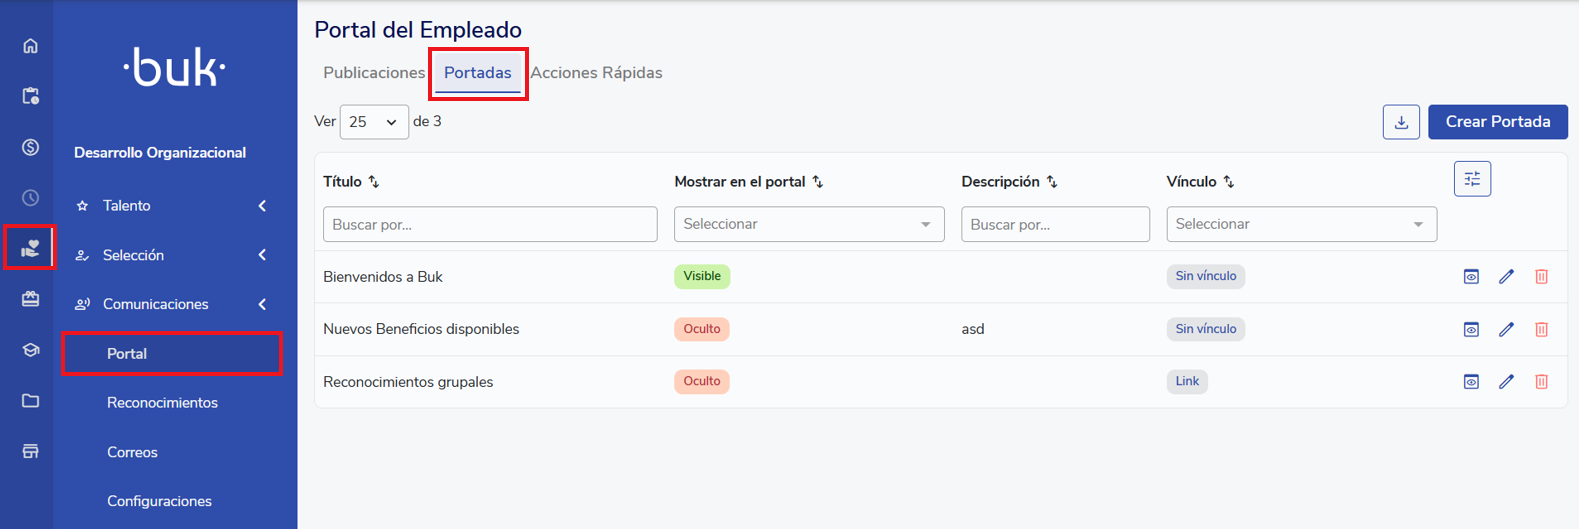Preview the Bienvenidos a Buk portada

tap(1471, 277)
